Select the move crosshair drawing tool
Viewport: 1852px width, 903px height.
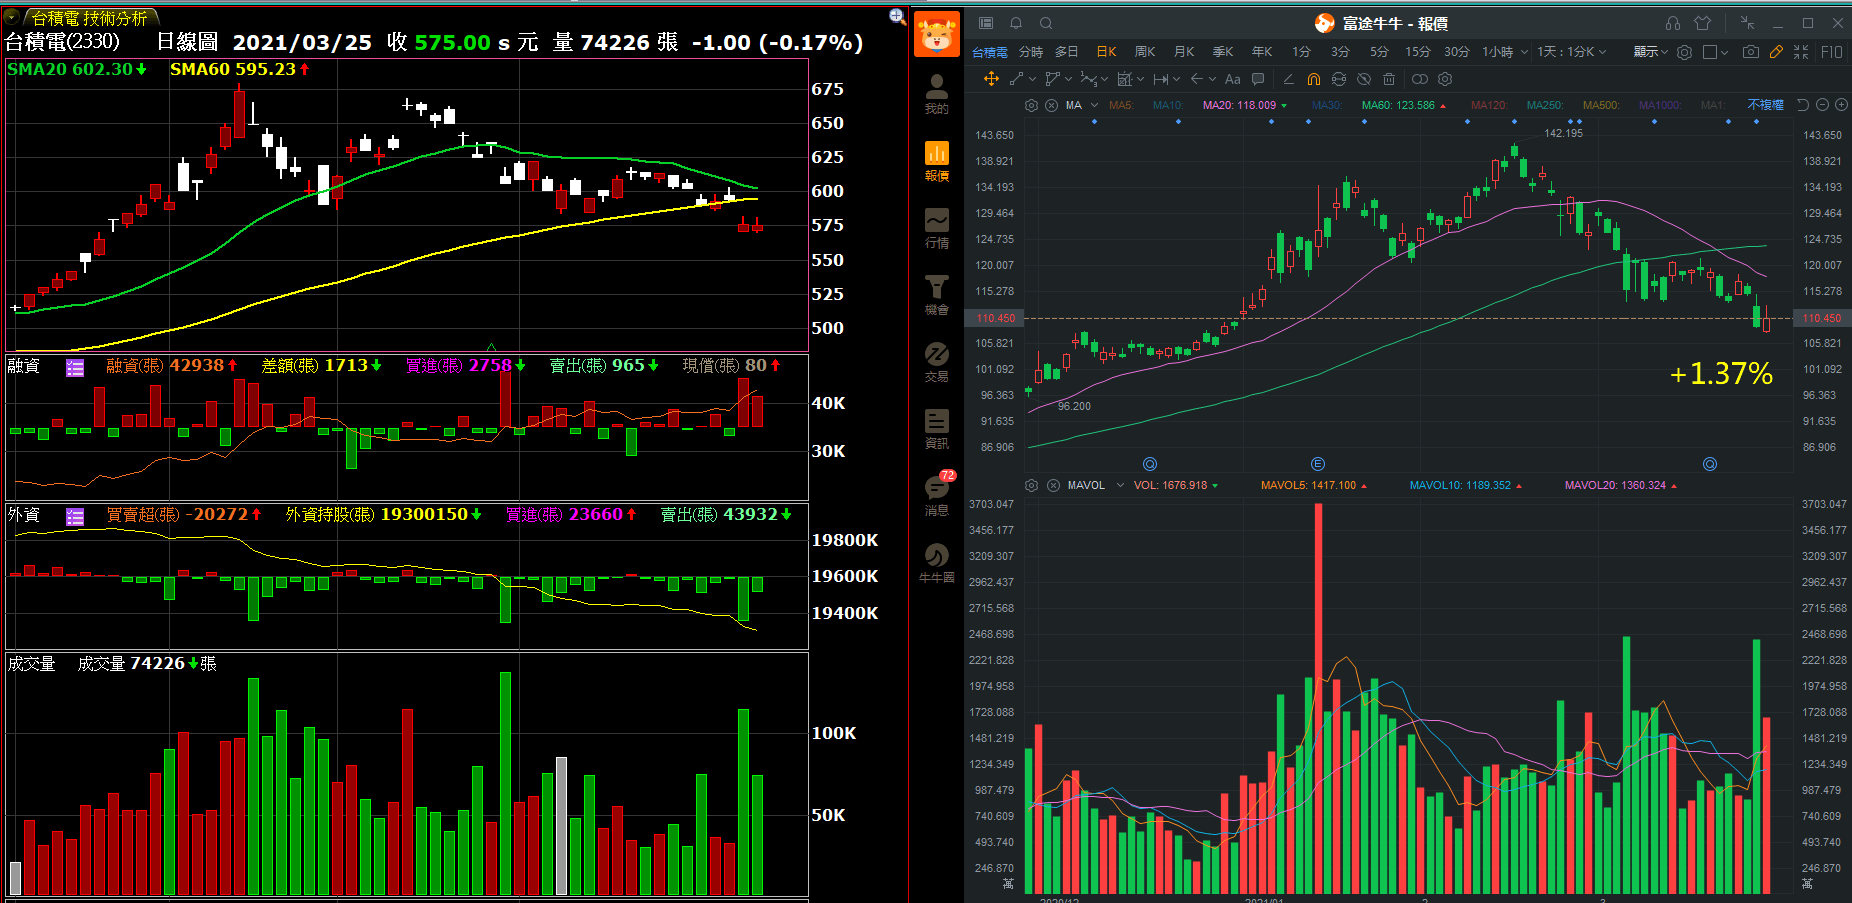991,79
